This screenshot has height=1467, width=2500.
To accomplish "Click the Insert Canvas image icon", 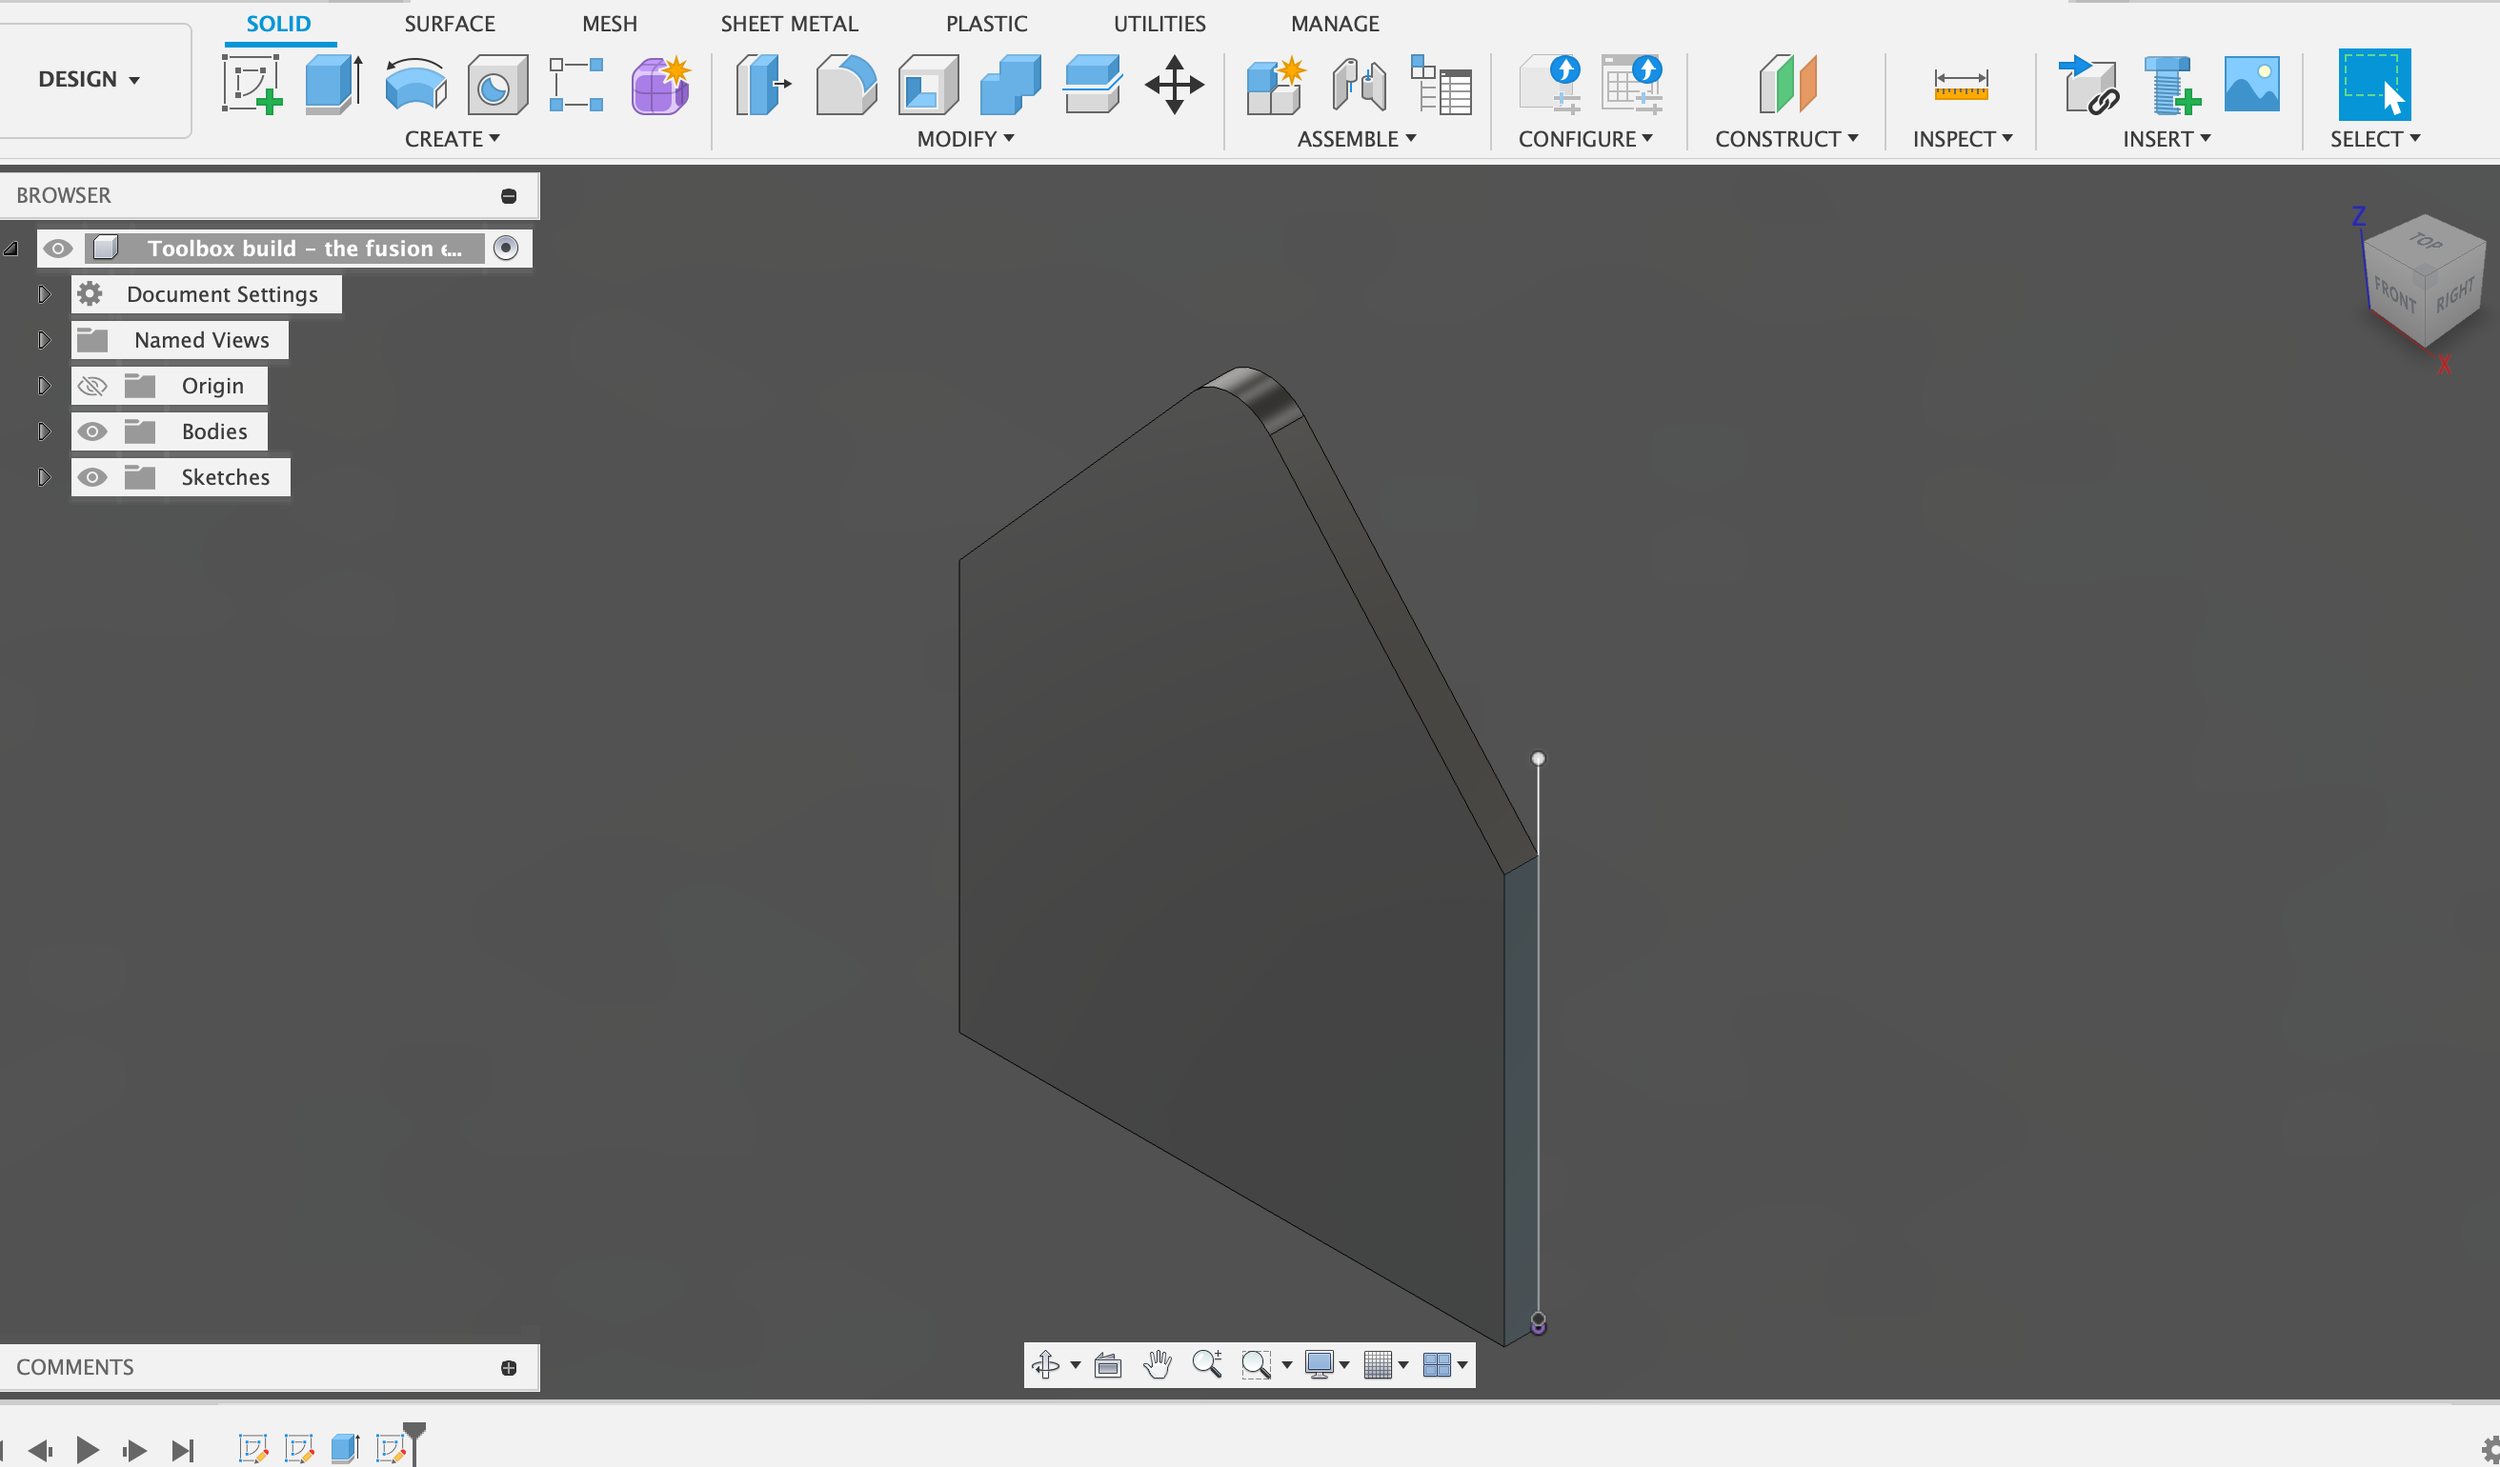I will (2252, 85).
